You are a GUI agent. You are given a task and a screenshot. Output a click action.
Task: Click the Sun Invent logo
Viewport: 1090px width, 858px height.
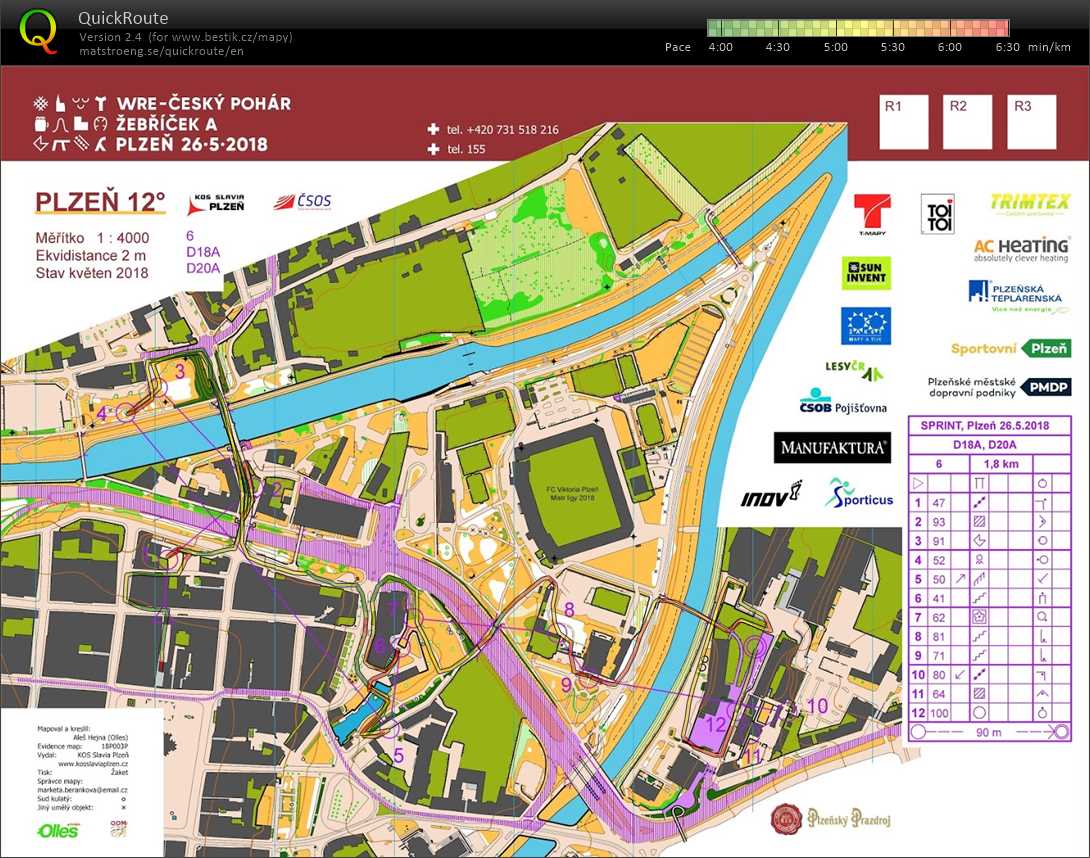point(865,272)
